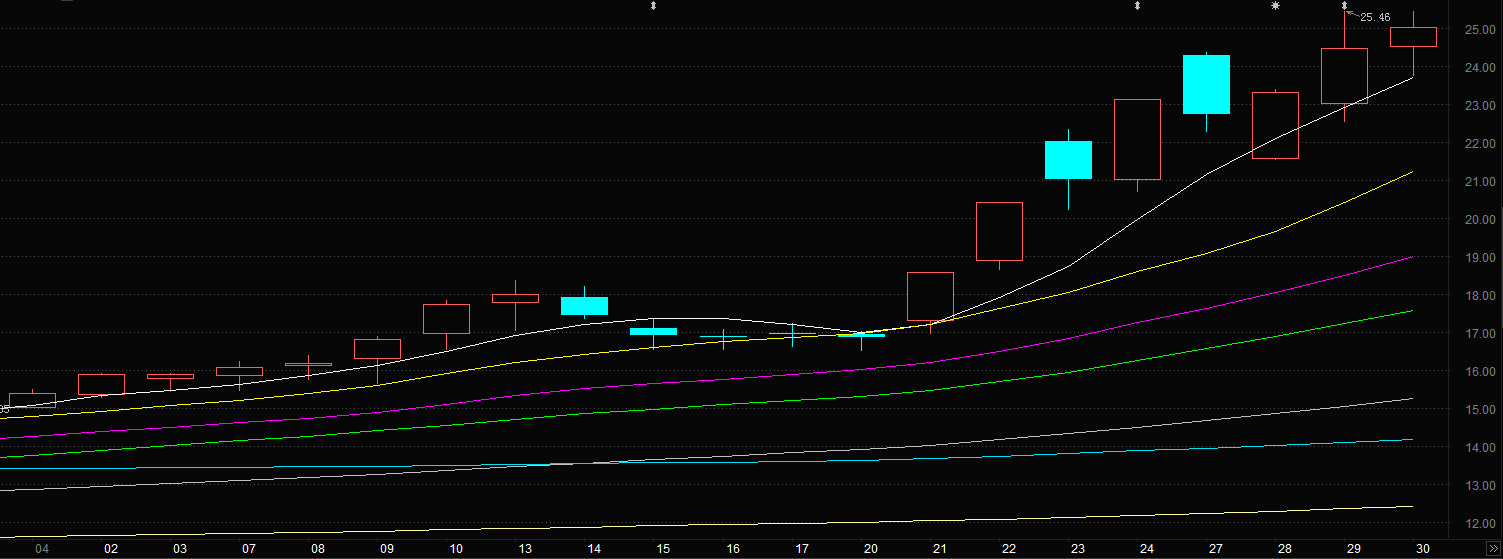
Task: Click the up-down arrow marker above the 24 candle
Action: click(x=1137, y=6)
